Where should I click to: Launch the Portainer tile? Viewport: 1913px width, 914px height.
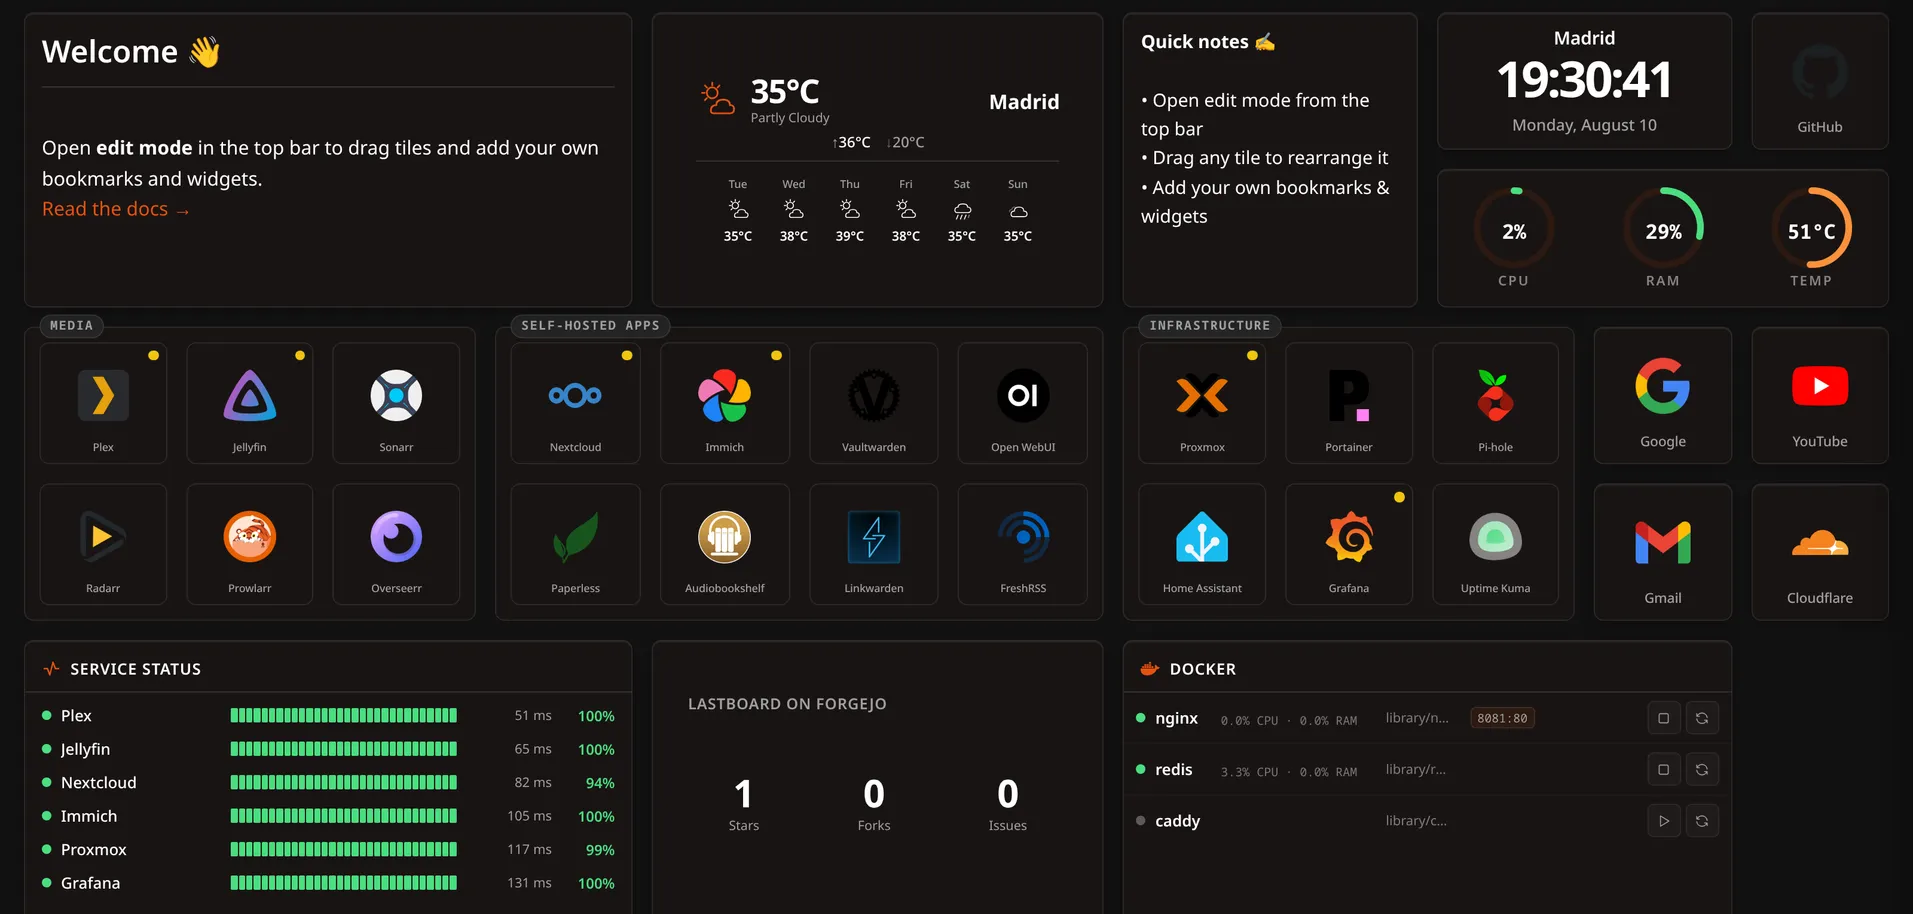pos(1349,403)
